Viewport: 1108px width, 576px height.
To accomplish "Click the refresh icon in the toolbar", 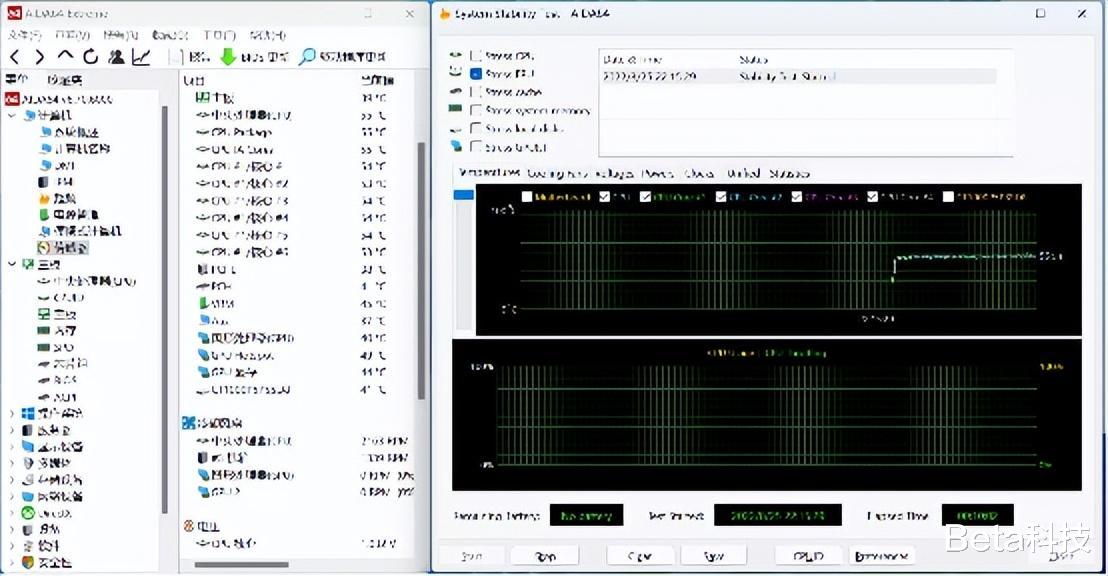I will (91, 57).
